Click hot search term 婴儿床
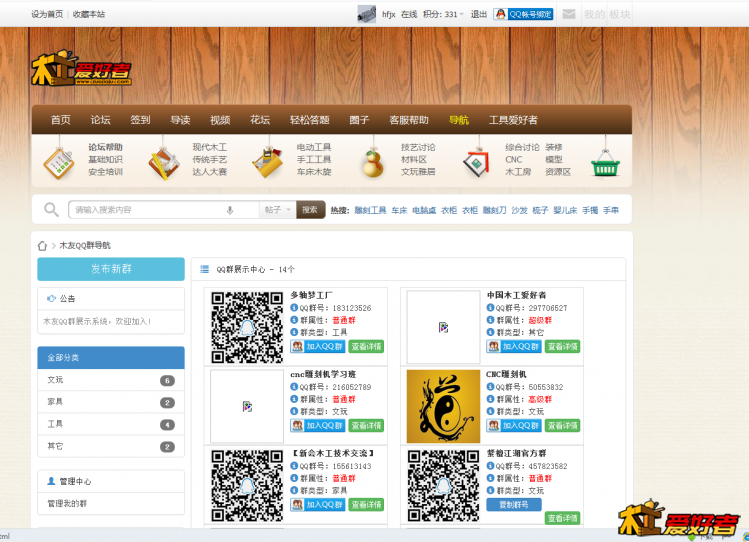The height and width of the screenshot is (542, 749). [x=565, y=210]
